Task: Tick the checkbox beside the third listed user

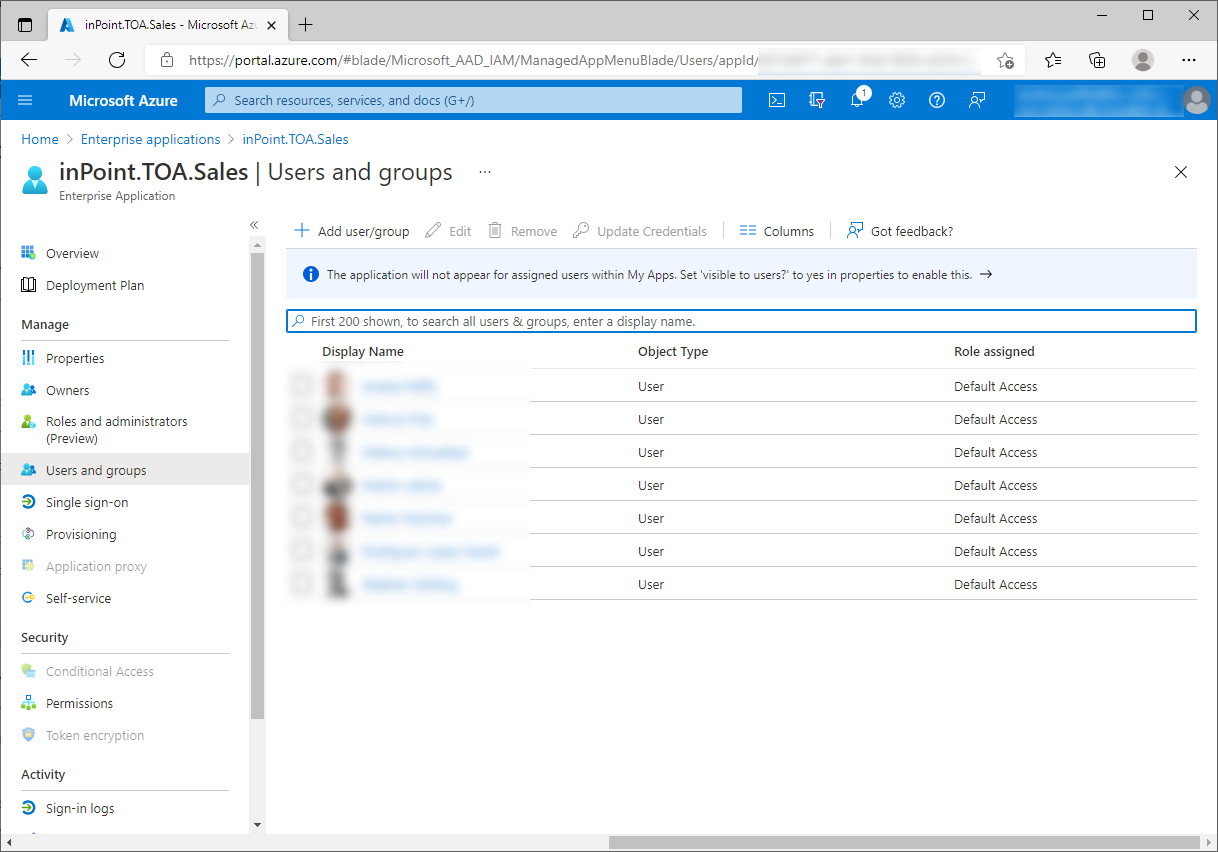Action: pyautogui.click(x=302, y=451)
